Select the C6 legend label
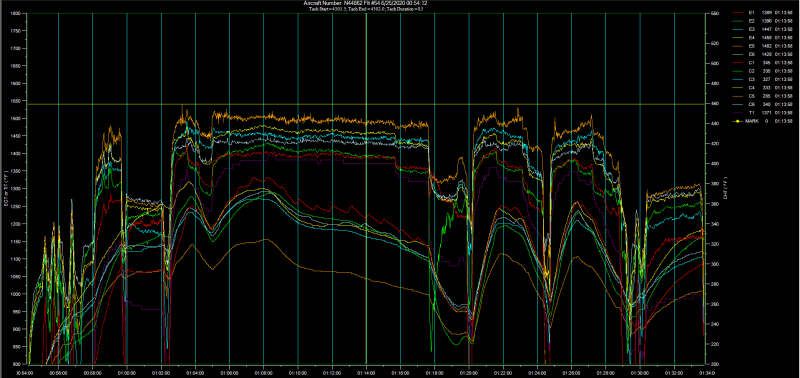 coord(752,105)
